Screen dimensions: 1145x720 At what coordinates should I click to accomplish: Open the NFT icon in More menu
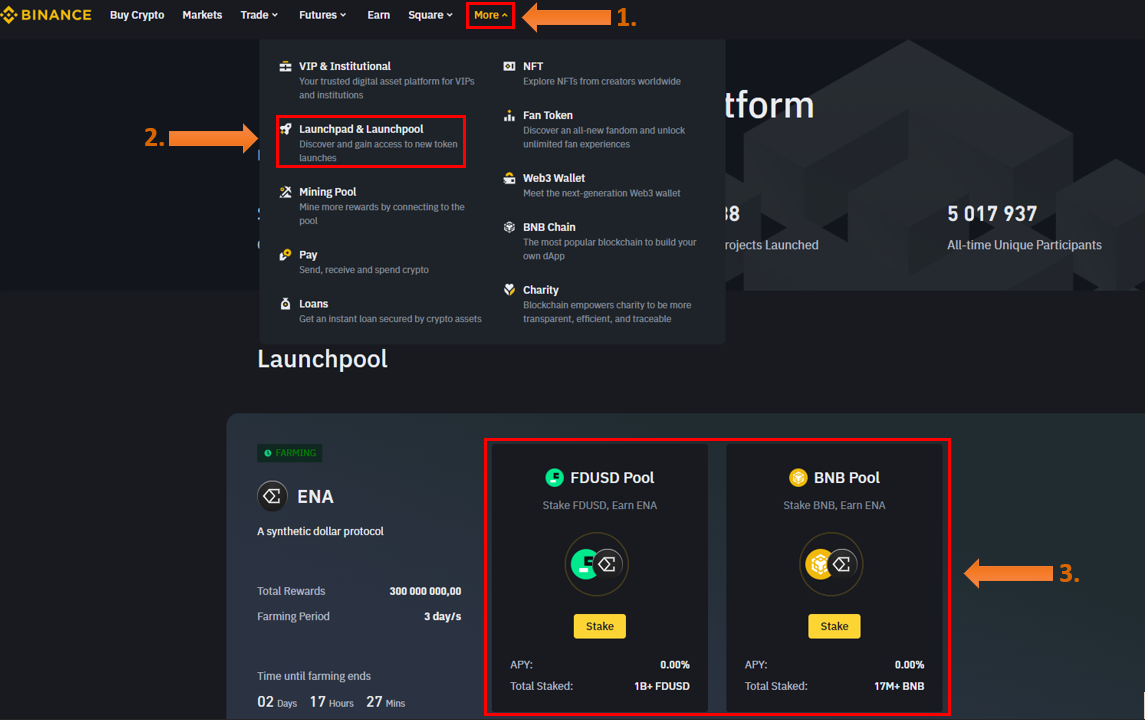click(509, 66)
